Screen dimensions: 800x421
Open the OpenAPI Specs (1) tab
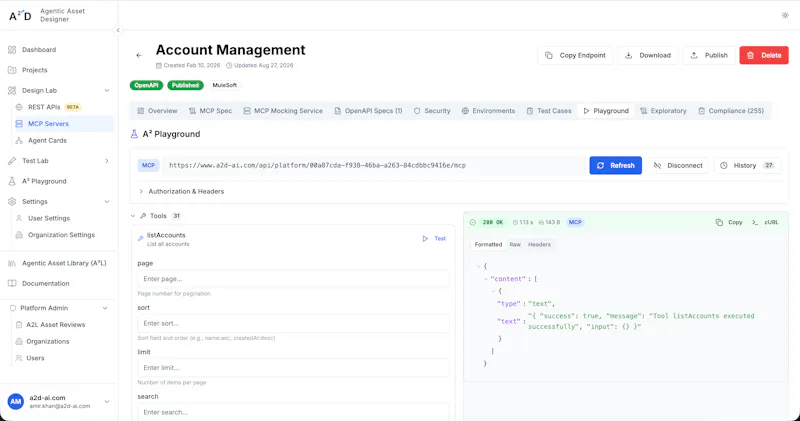point(368,111)
